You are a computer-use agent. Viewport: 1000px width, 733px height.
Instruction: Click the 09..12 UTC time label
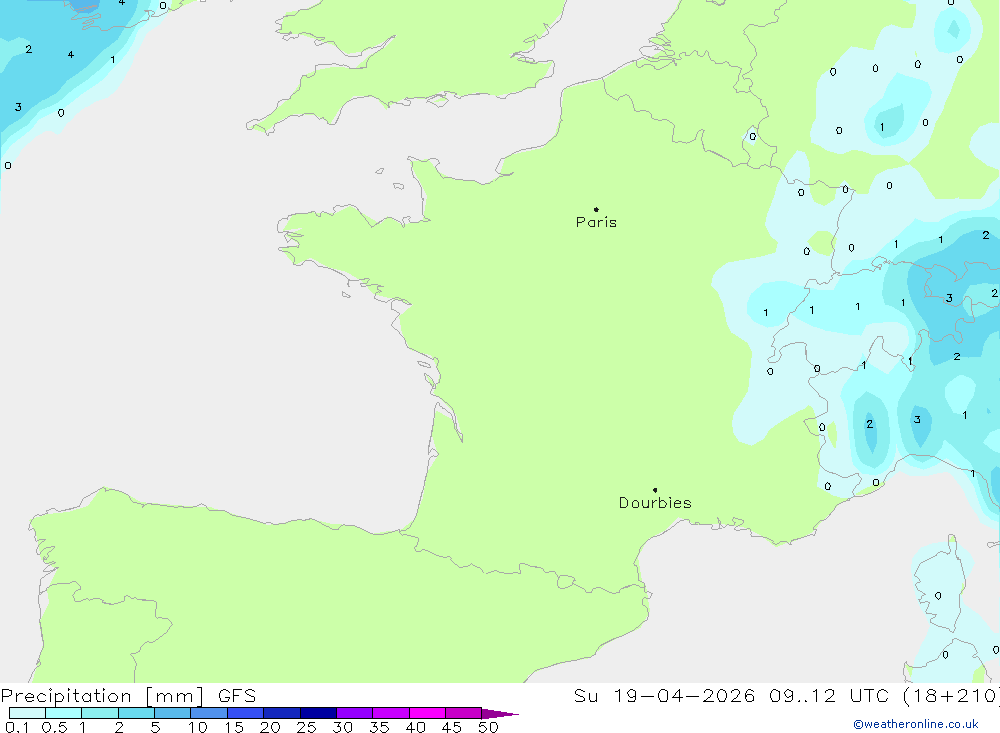click(828, 696)
